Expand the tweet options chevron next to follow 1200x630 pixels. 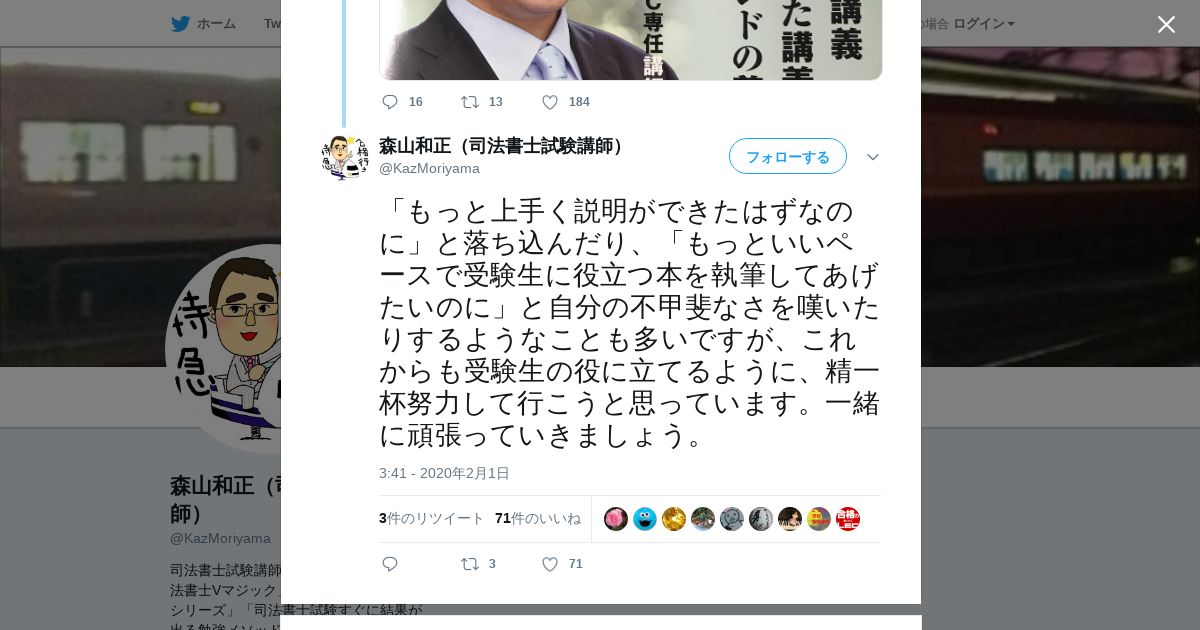873,157
